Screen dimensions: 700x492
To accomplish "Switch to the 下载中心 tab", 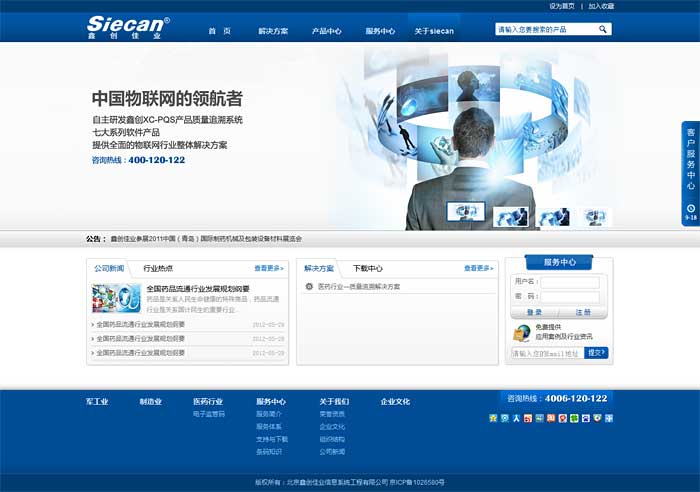I will pyautogui.click(x=368, y=268).
